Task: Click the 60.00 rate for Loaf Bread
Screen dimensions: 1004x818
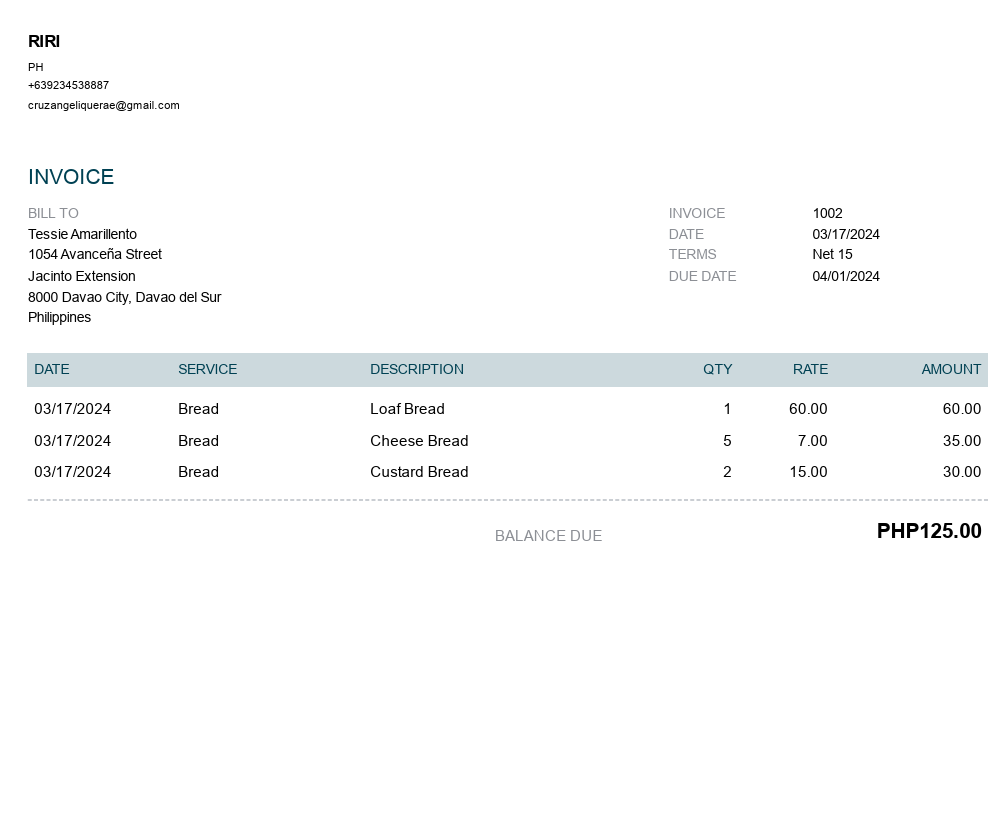Action: [808, 408]
